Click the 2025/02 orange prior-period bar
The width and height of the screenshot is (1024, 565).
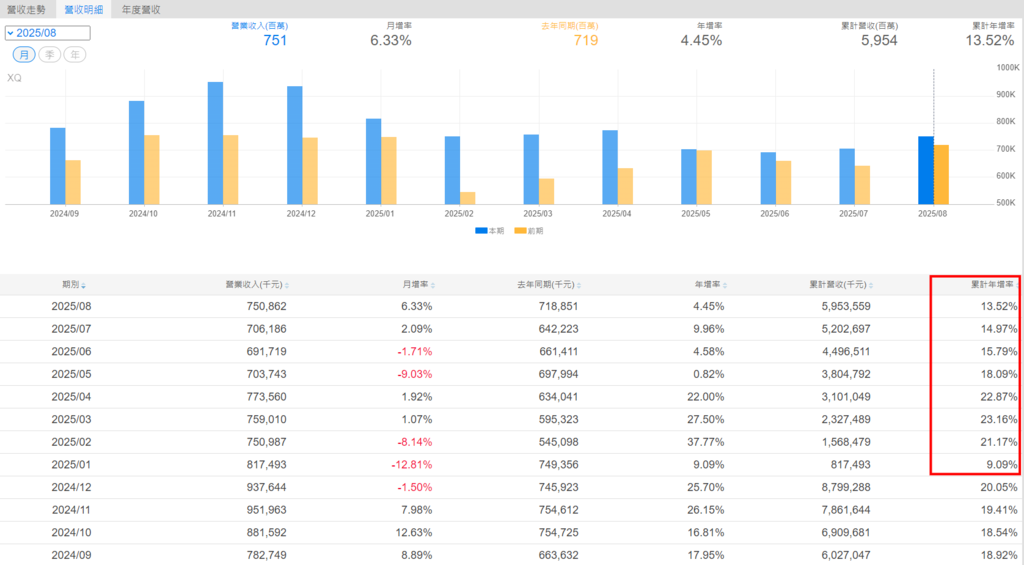pos(468,198)
